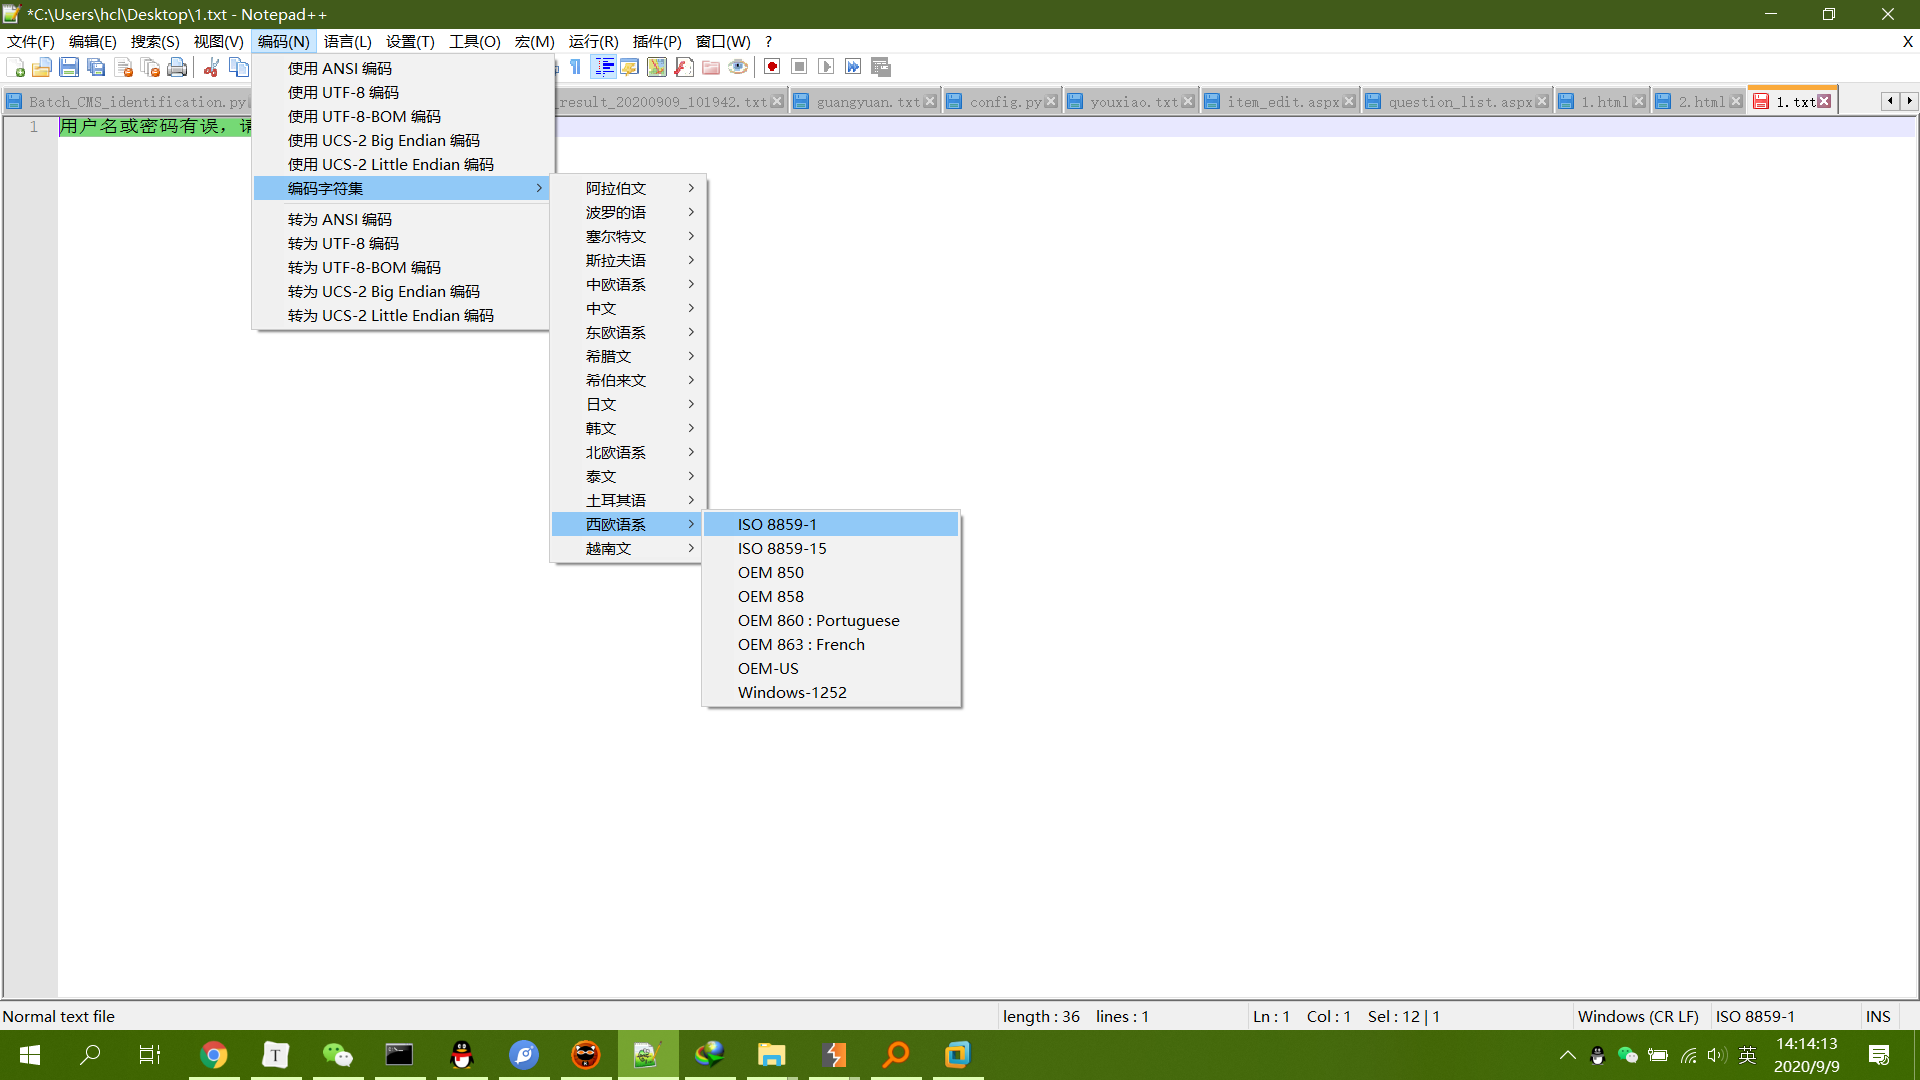Click the Save Recorded Macro icon

tap(881, 67)
